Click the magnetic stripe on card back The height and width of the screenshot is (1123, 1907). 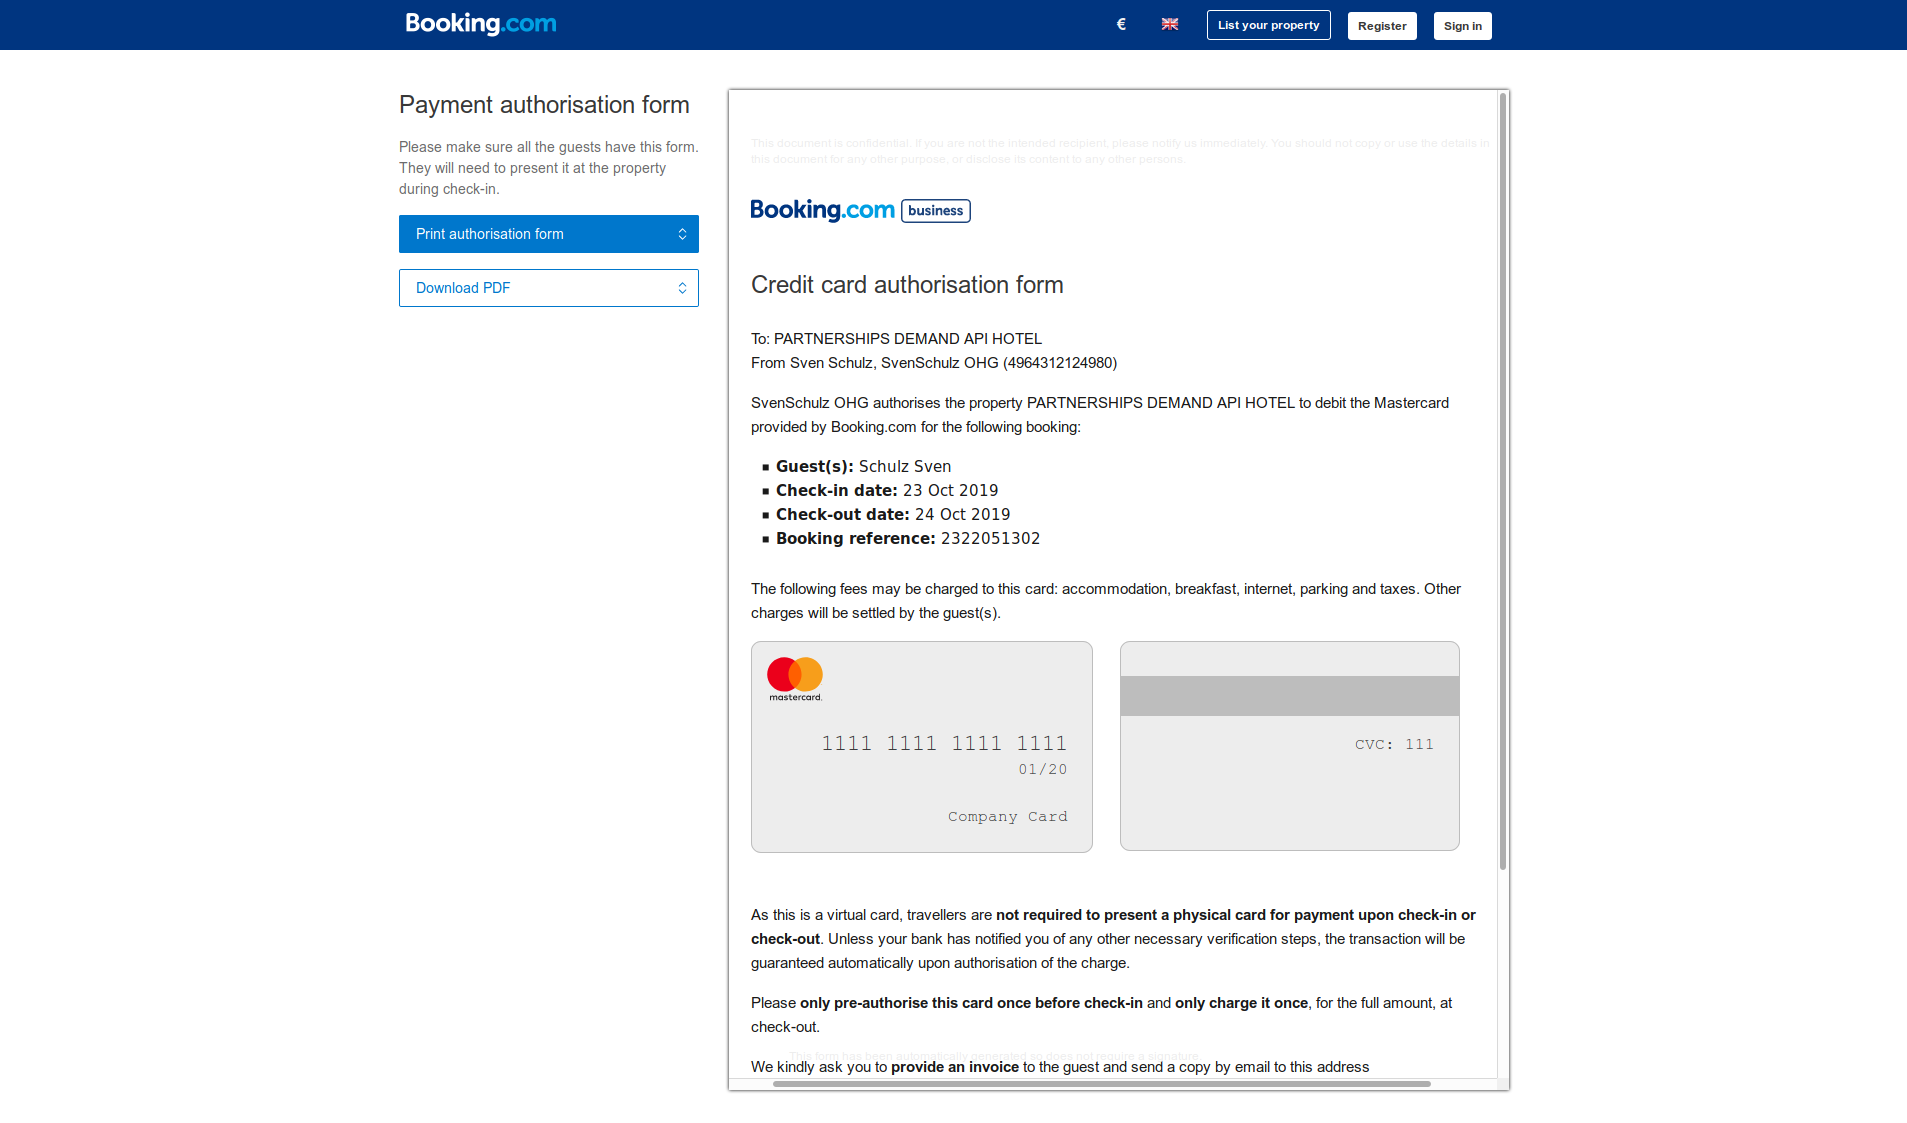1290,696
